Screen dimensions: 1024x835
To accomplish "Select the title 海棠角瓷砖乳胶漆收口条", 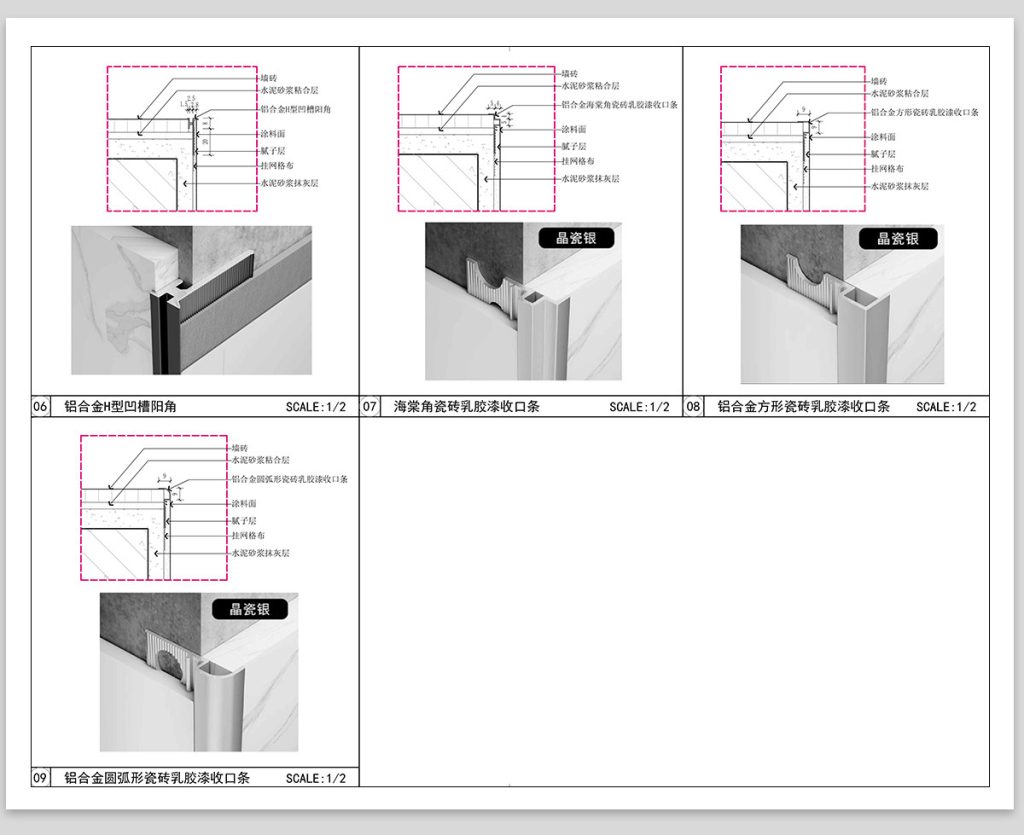I will coord(466,407).
